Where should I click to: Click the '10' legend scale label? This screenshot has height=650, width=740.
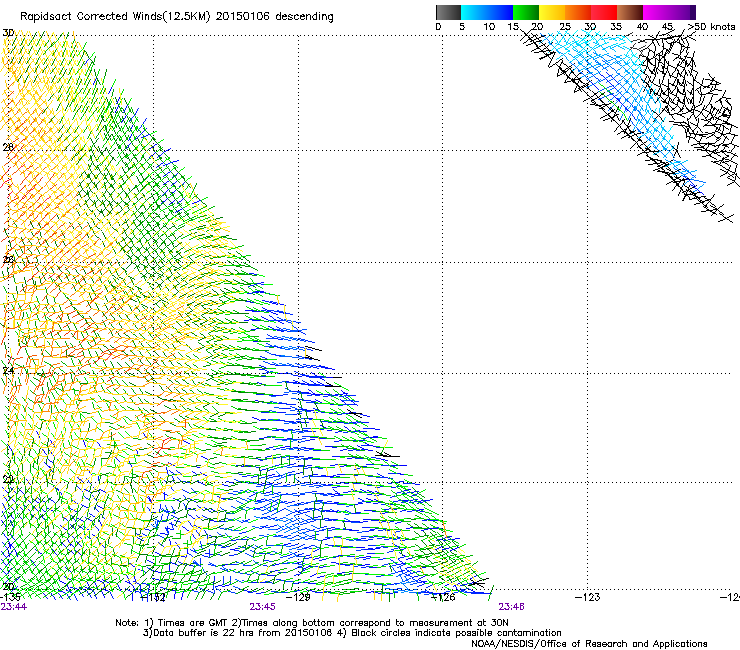(489, 27)
